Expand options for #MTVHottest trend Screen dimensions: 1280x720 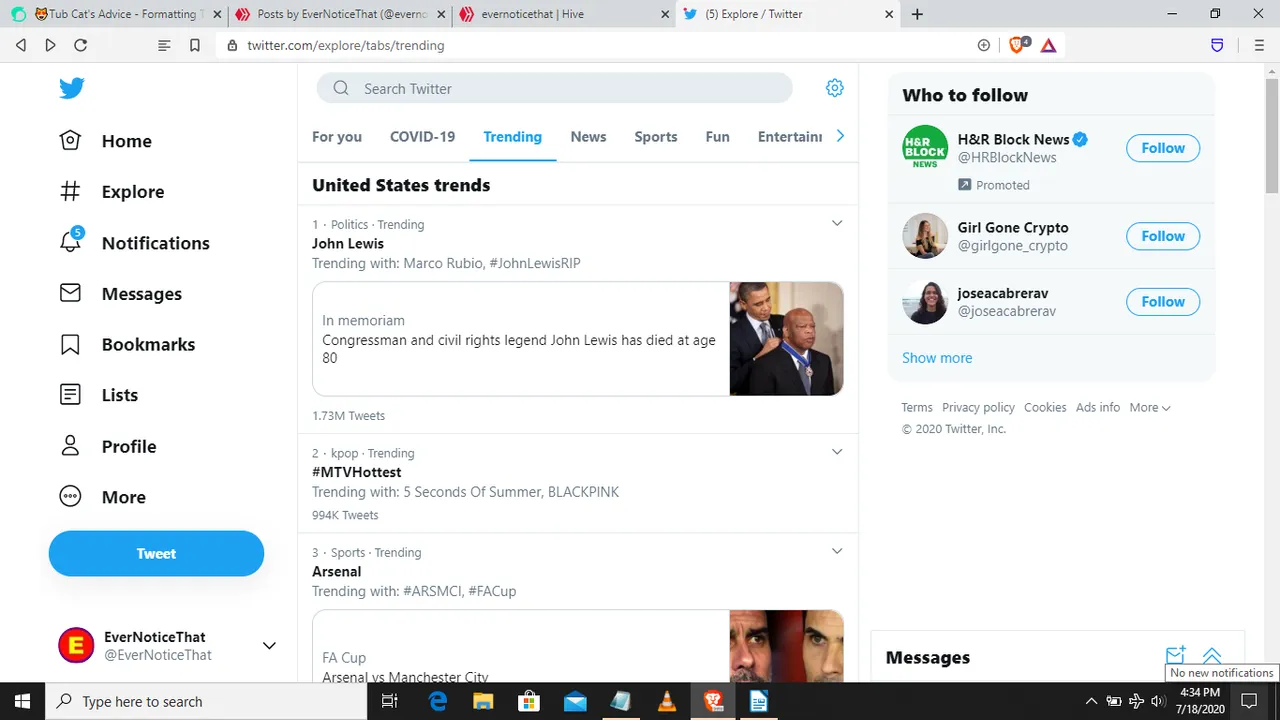point(837,451)
